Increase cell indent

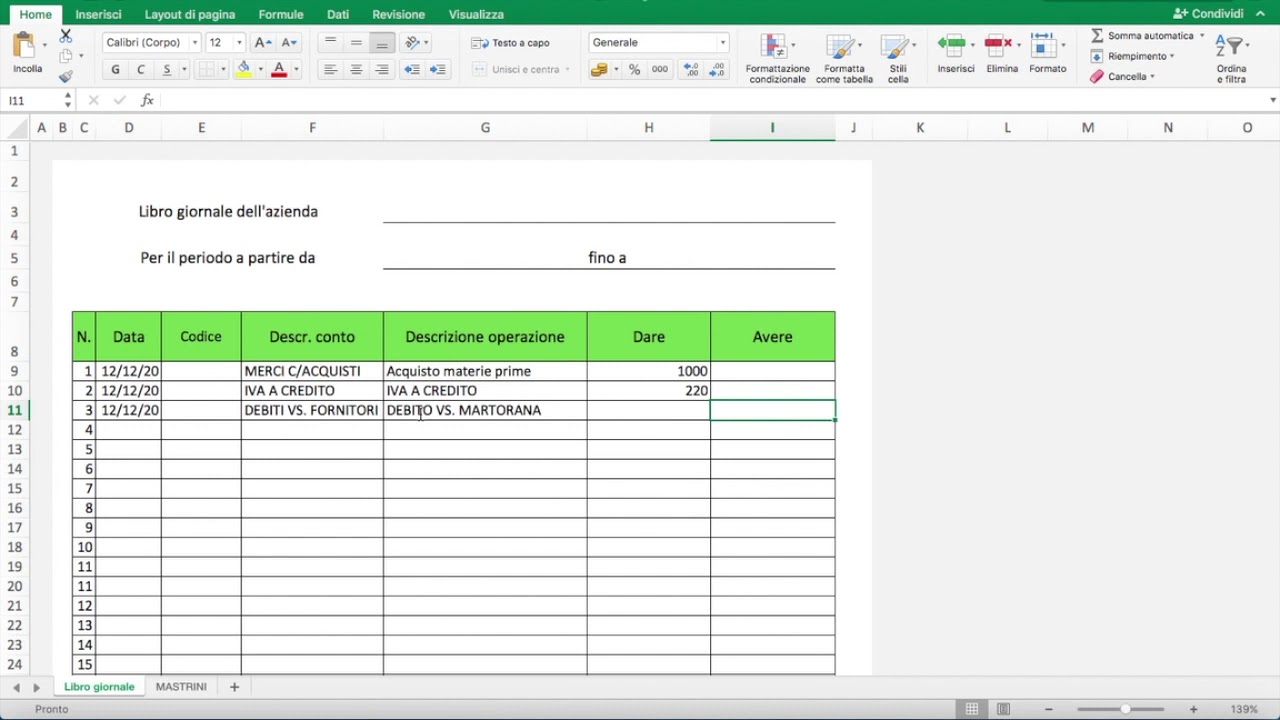437,70
